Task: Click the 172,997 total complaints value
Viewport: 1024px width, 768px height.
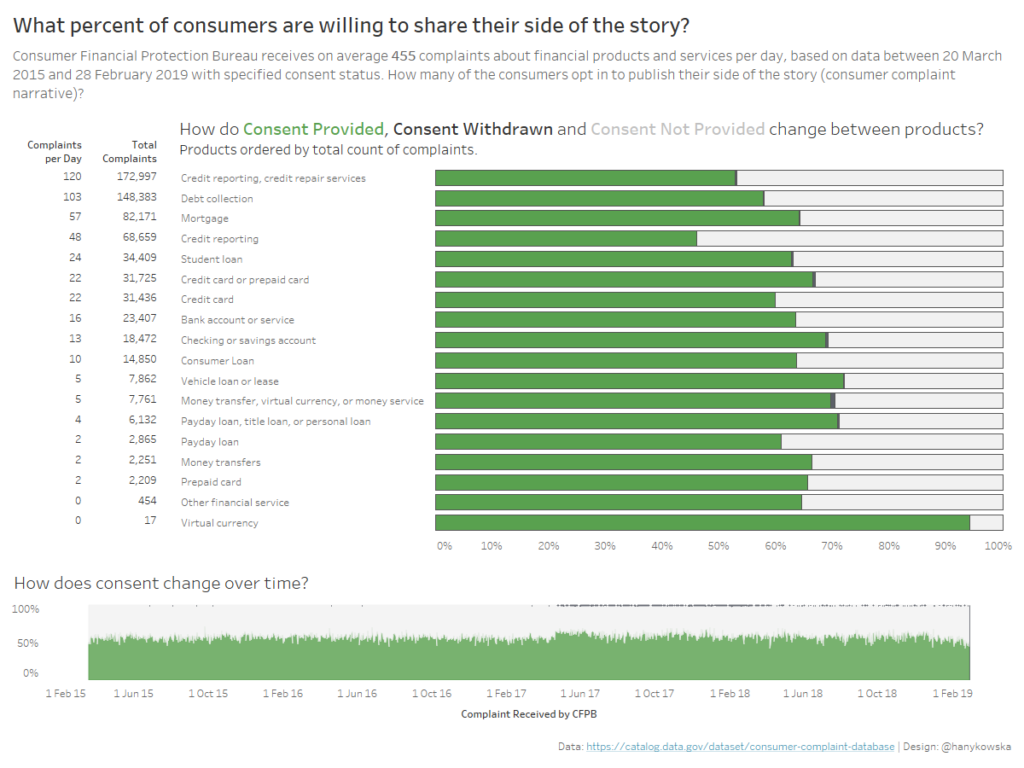Action: [136, 177]
